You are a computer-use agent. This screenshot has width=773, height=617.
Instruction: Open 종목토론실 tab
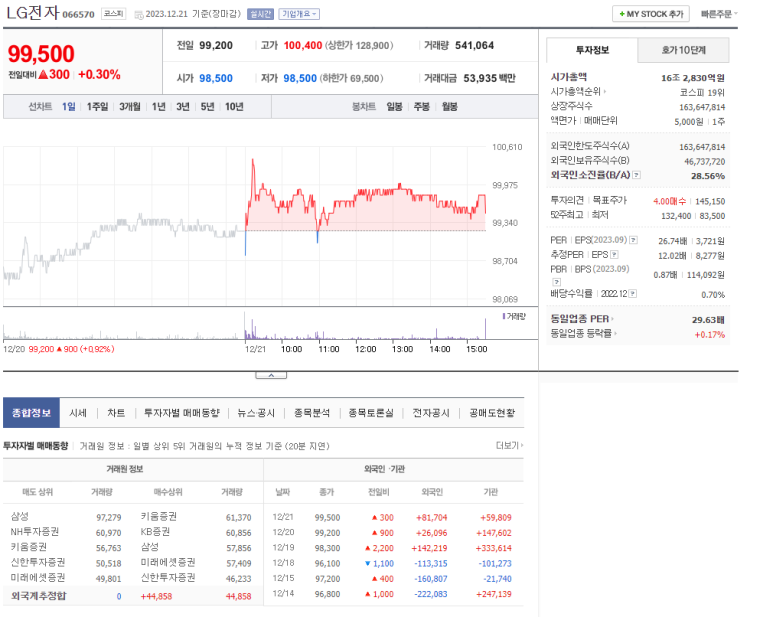click(371, 413)
